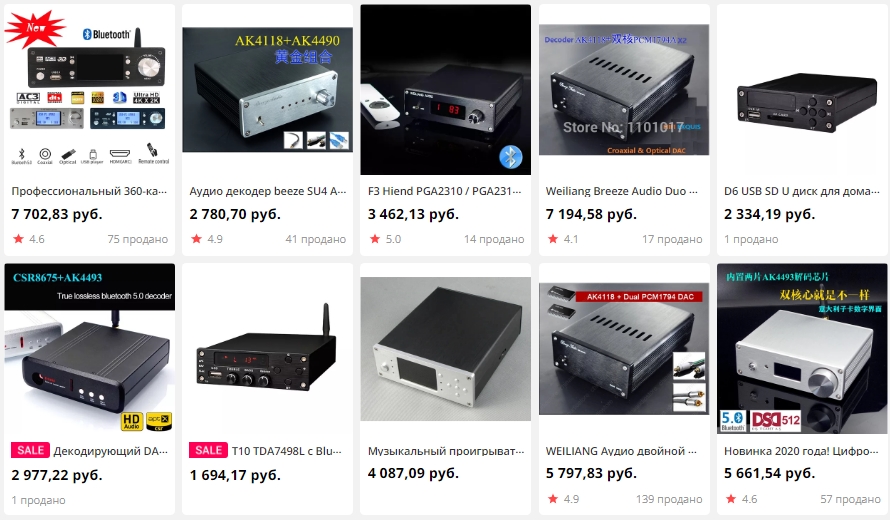View the AK4118+AK4490 silver decoder thumbnail
Image resolution: width=890 pixels, height=520 pixels.
(x=267, y=90)
